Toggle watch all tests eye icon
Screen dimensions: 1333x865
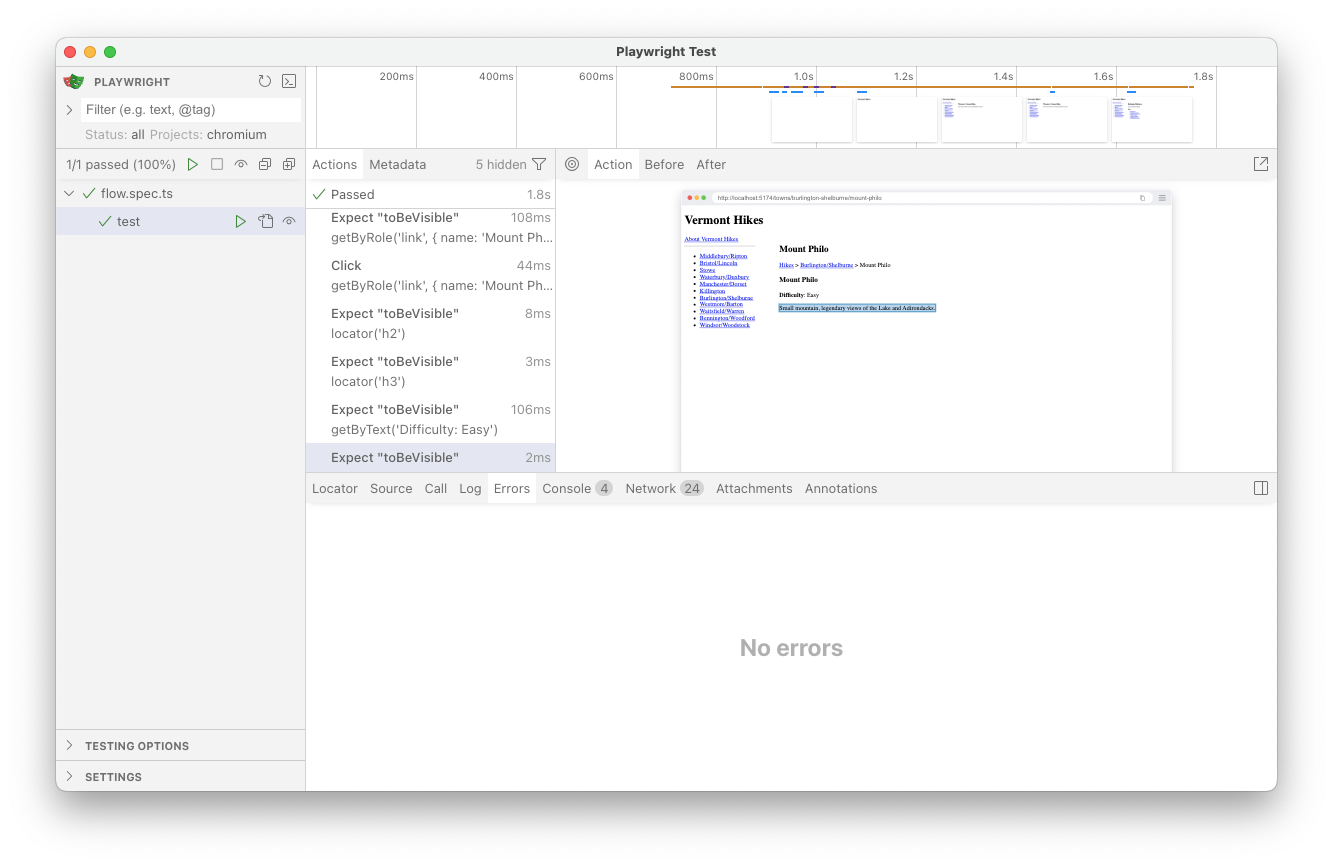click(x=241, y=165)
